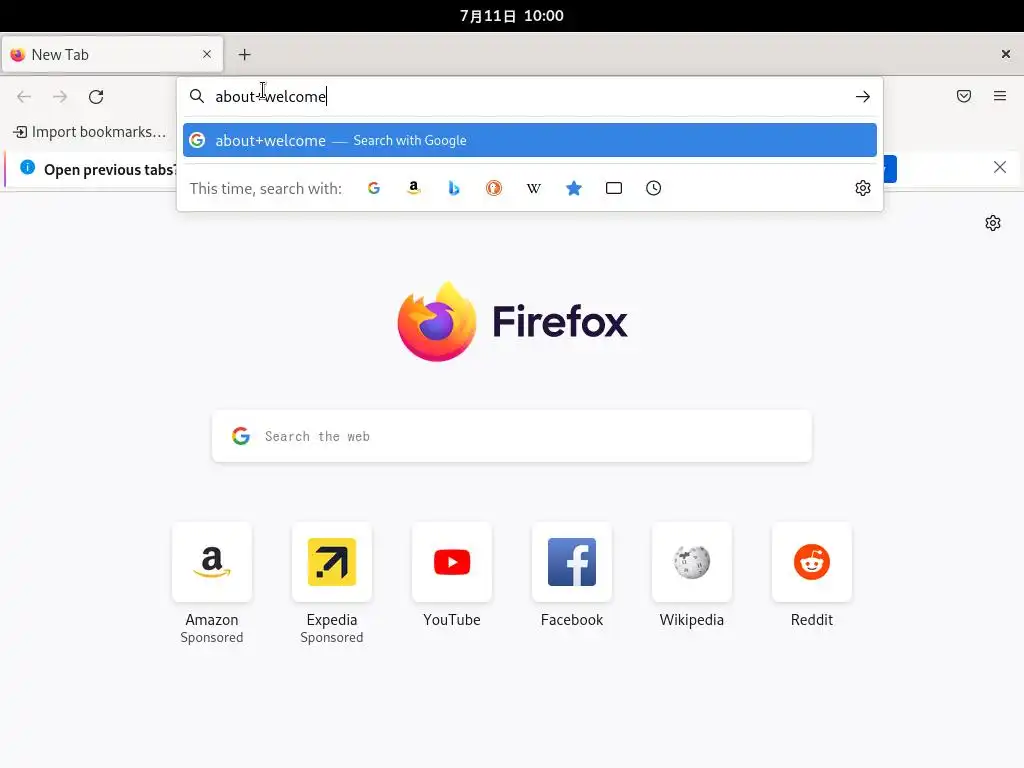Search this time with Bing icon

454,188
